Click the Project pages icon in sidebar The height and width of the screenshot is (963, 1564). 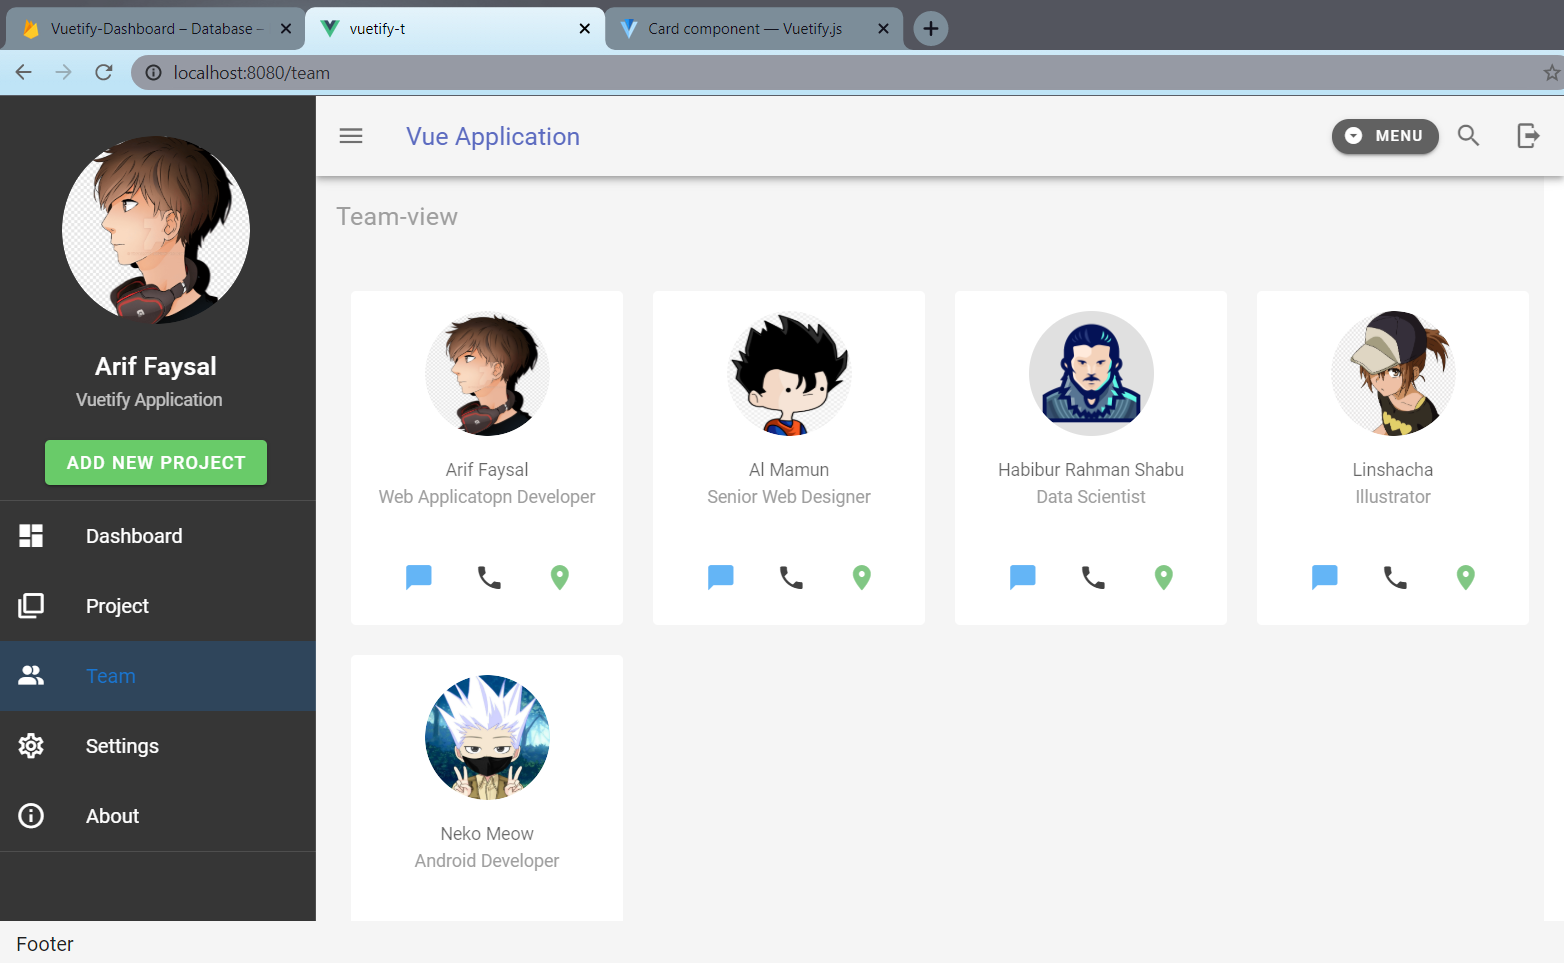[x=31, y=605]
